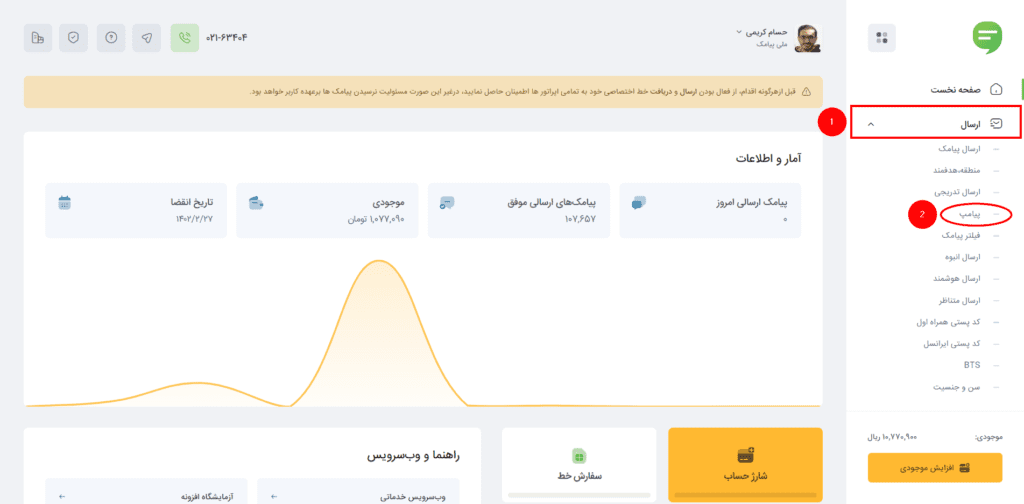Click the user avatar photo
This screenshot has width=1024, height=504.
pos(808,39)
